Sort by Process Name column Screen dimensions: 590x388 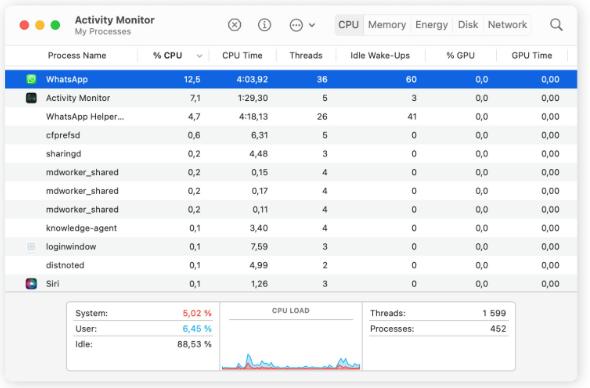coord(77,56)
